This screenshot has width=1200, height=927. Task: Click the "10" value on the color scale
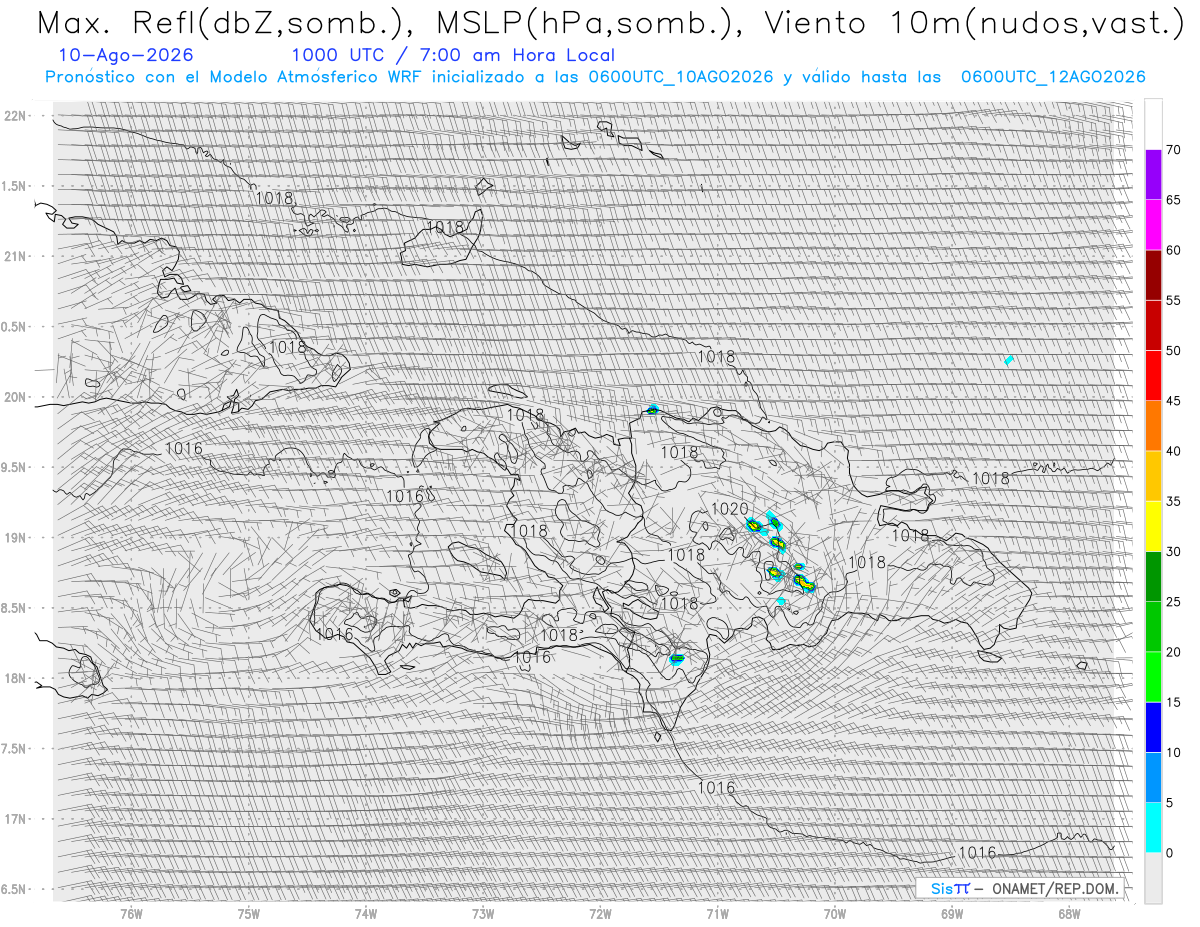click(1173, 752)
